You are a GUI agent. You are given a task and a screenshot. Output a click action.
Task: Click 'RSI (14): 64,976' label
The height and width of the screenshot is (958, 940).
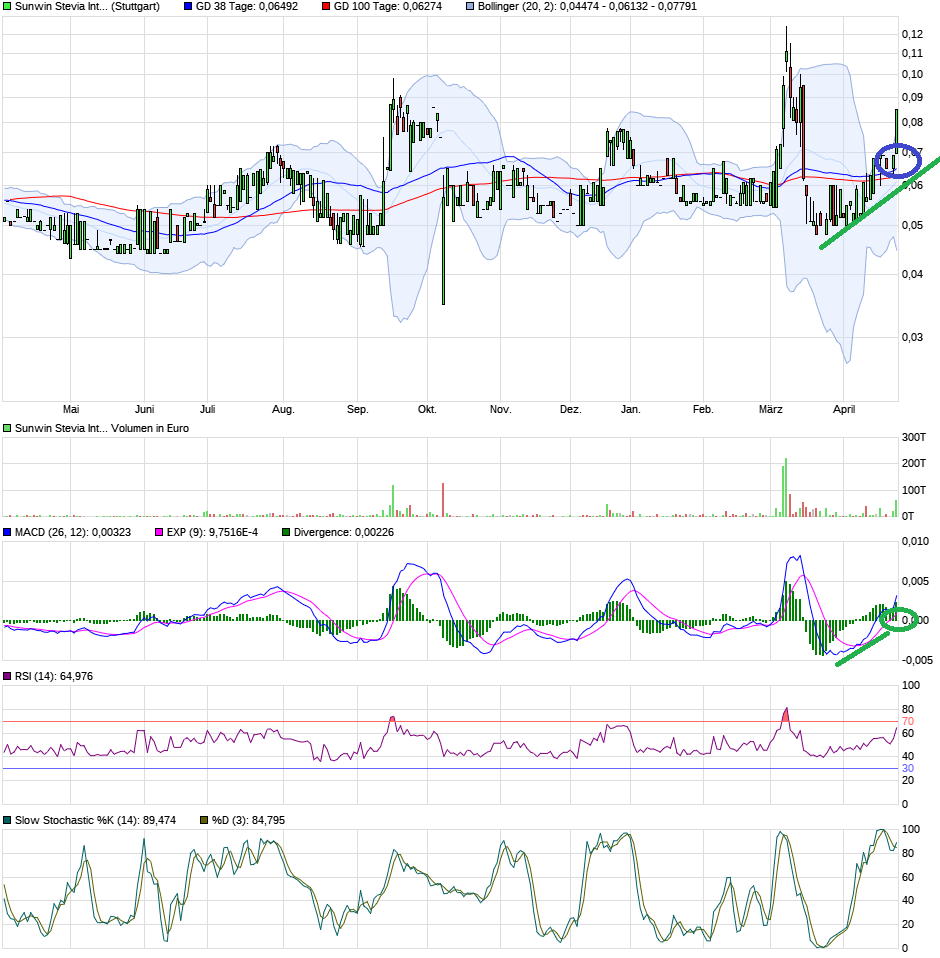click(x=54, y=676)
